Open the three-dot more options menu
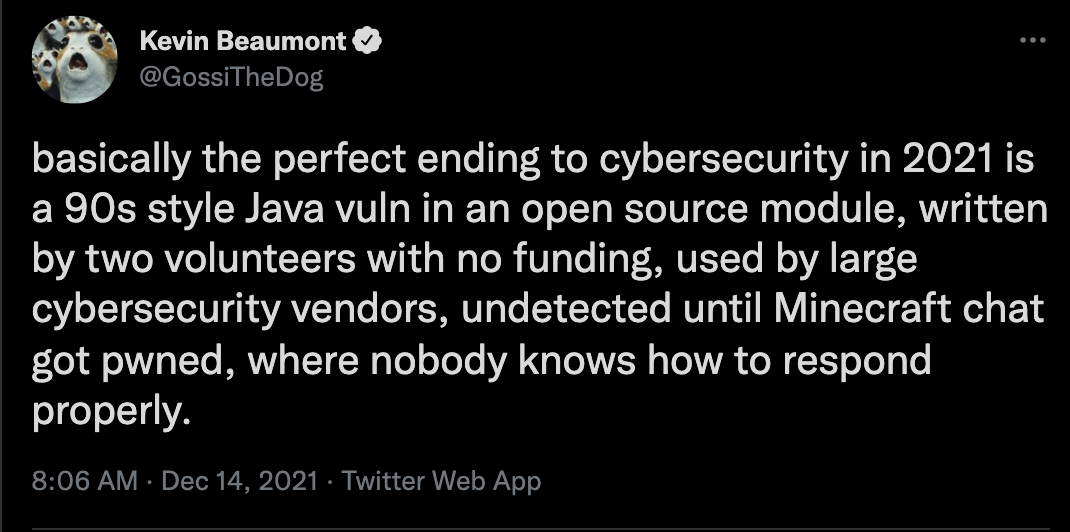 coord(1032,41)
